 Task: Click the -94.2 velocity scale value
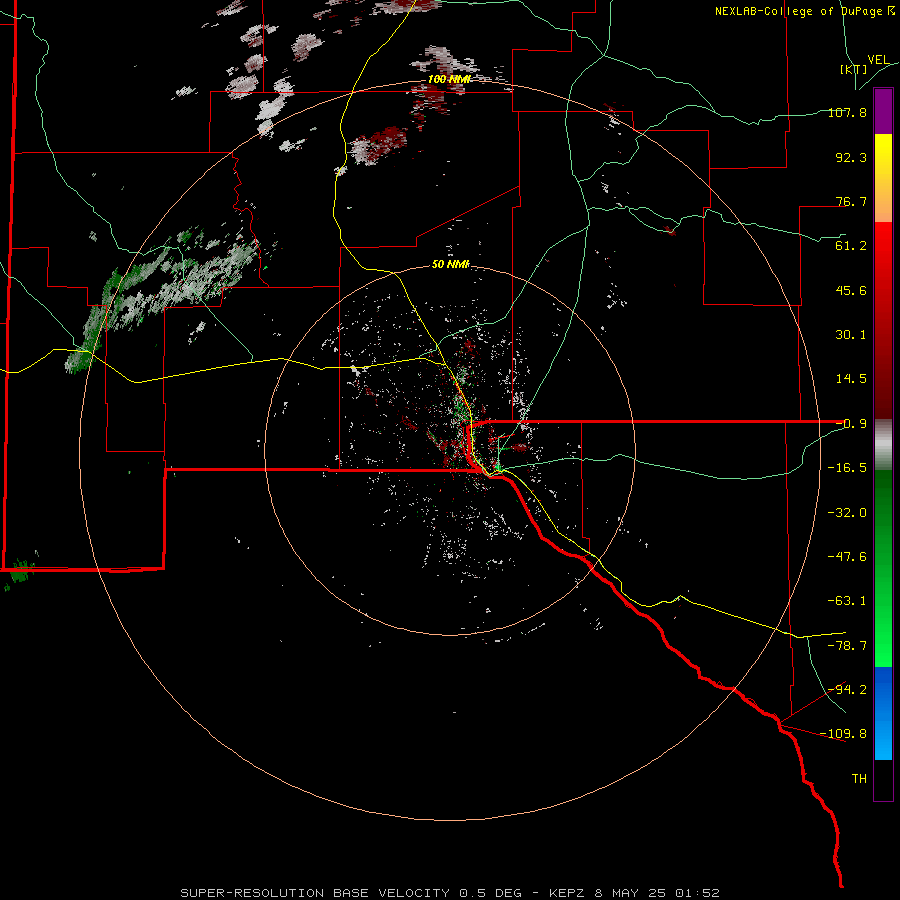pos(847,689)
